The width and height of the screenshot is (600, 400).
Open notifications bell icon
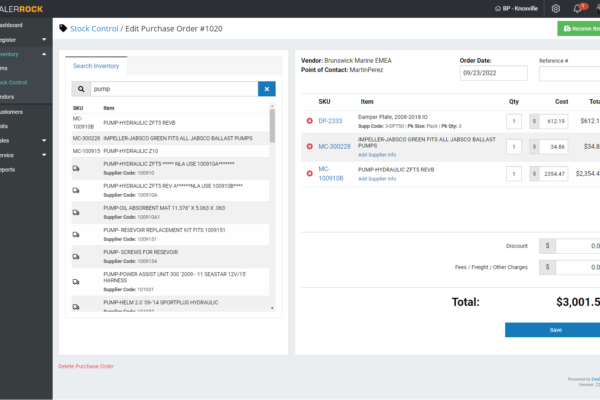click(577, 8)
